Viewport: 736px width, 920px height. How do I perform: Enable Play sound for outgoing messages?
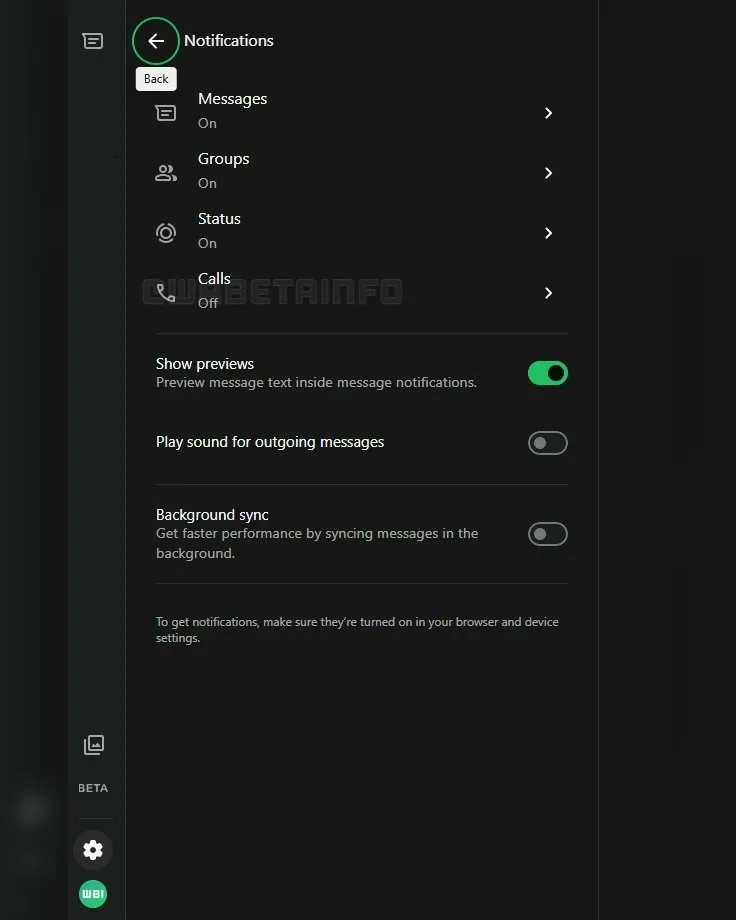[547, 443]
